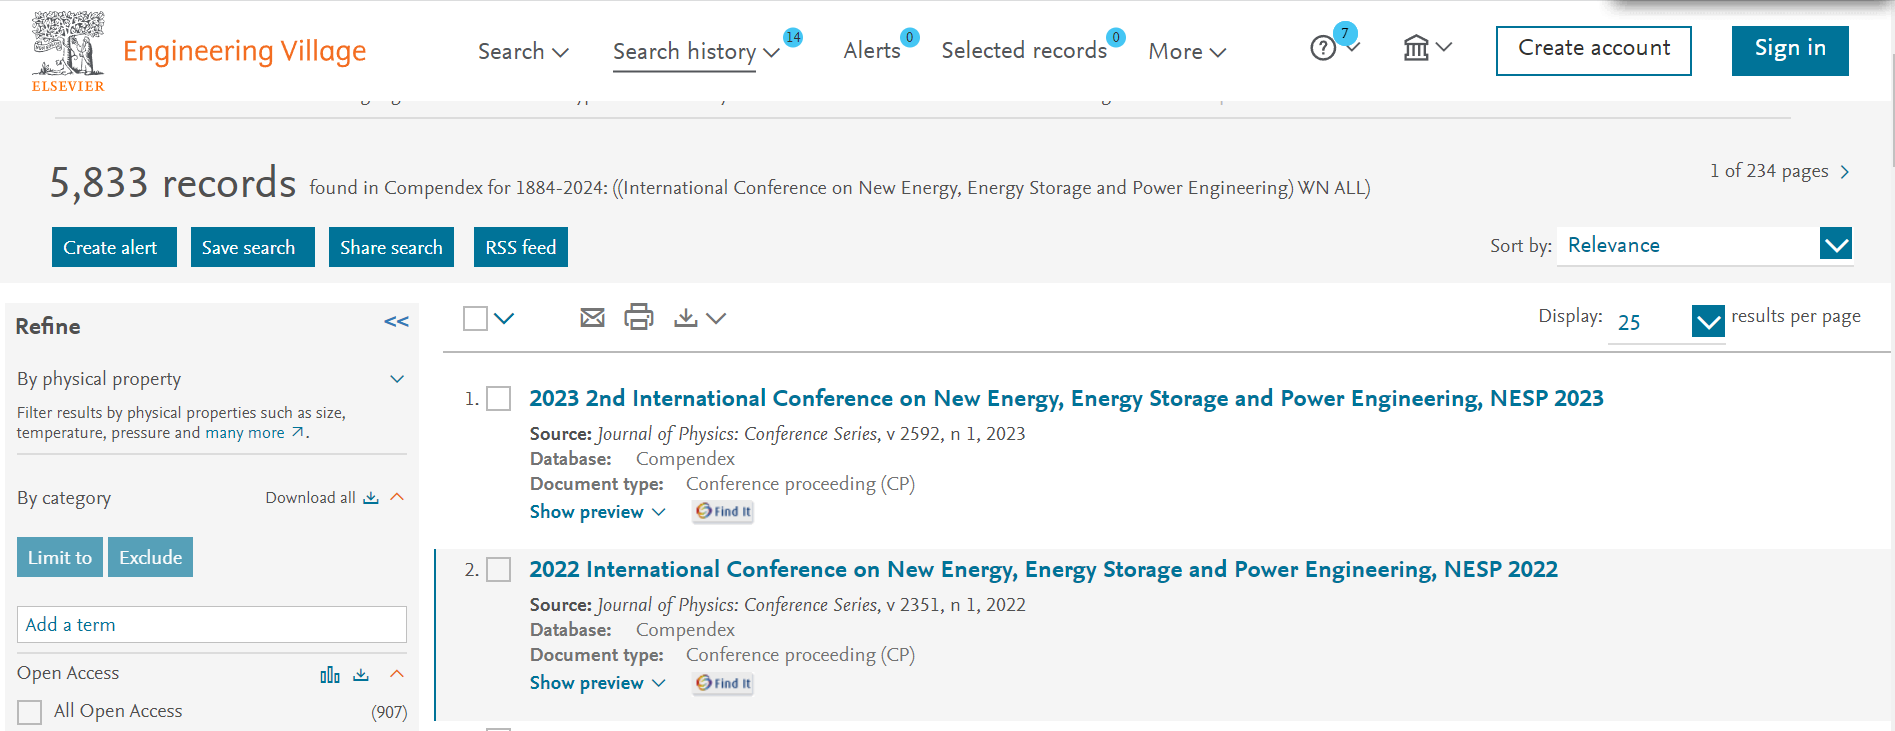Click the many more physical properties link
Screen dimensions: 1895x731
pyautogui.click(x=245, y=433)
